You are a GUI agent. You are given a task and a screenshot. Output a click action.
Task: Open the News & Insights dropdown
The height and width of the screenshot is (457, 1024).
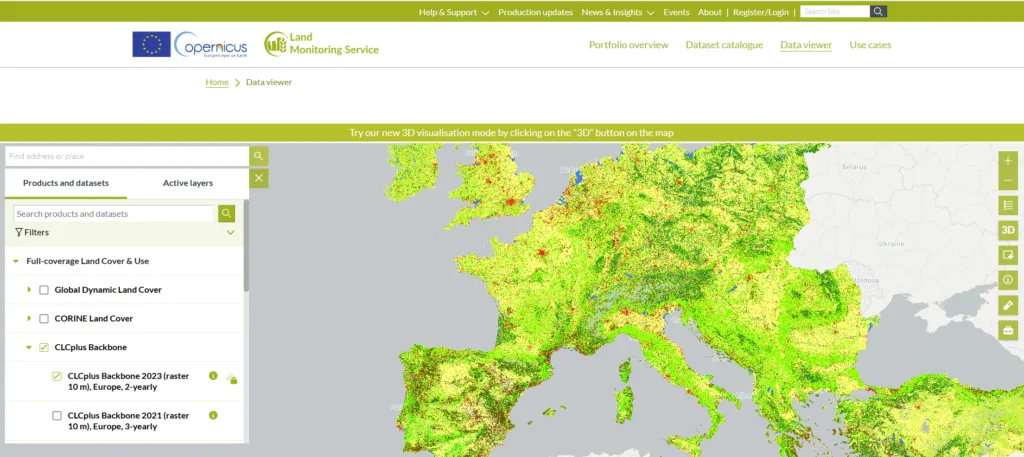tap(618, 12)
